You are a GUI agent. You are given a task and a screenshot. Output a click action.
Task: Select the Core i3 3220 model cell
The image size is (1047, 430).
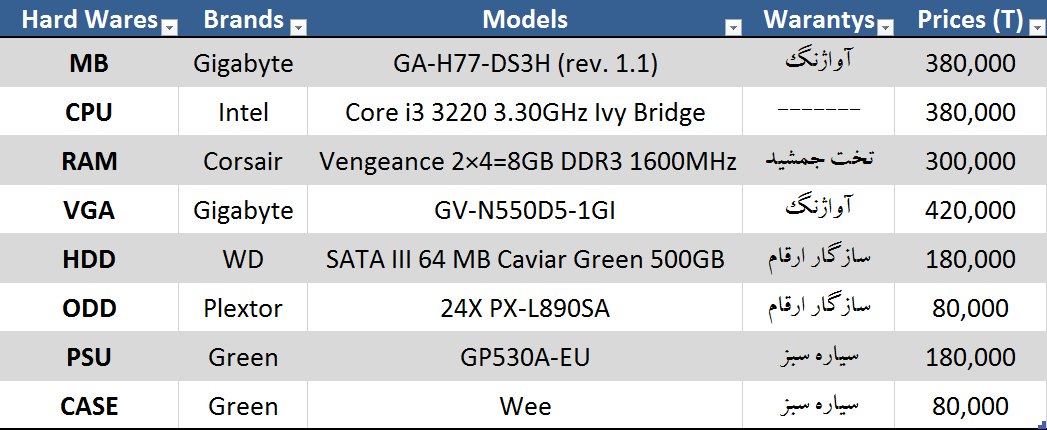(525, 112)
